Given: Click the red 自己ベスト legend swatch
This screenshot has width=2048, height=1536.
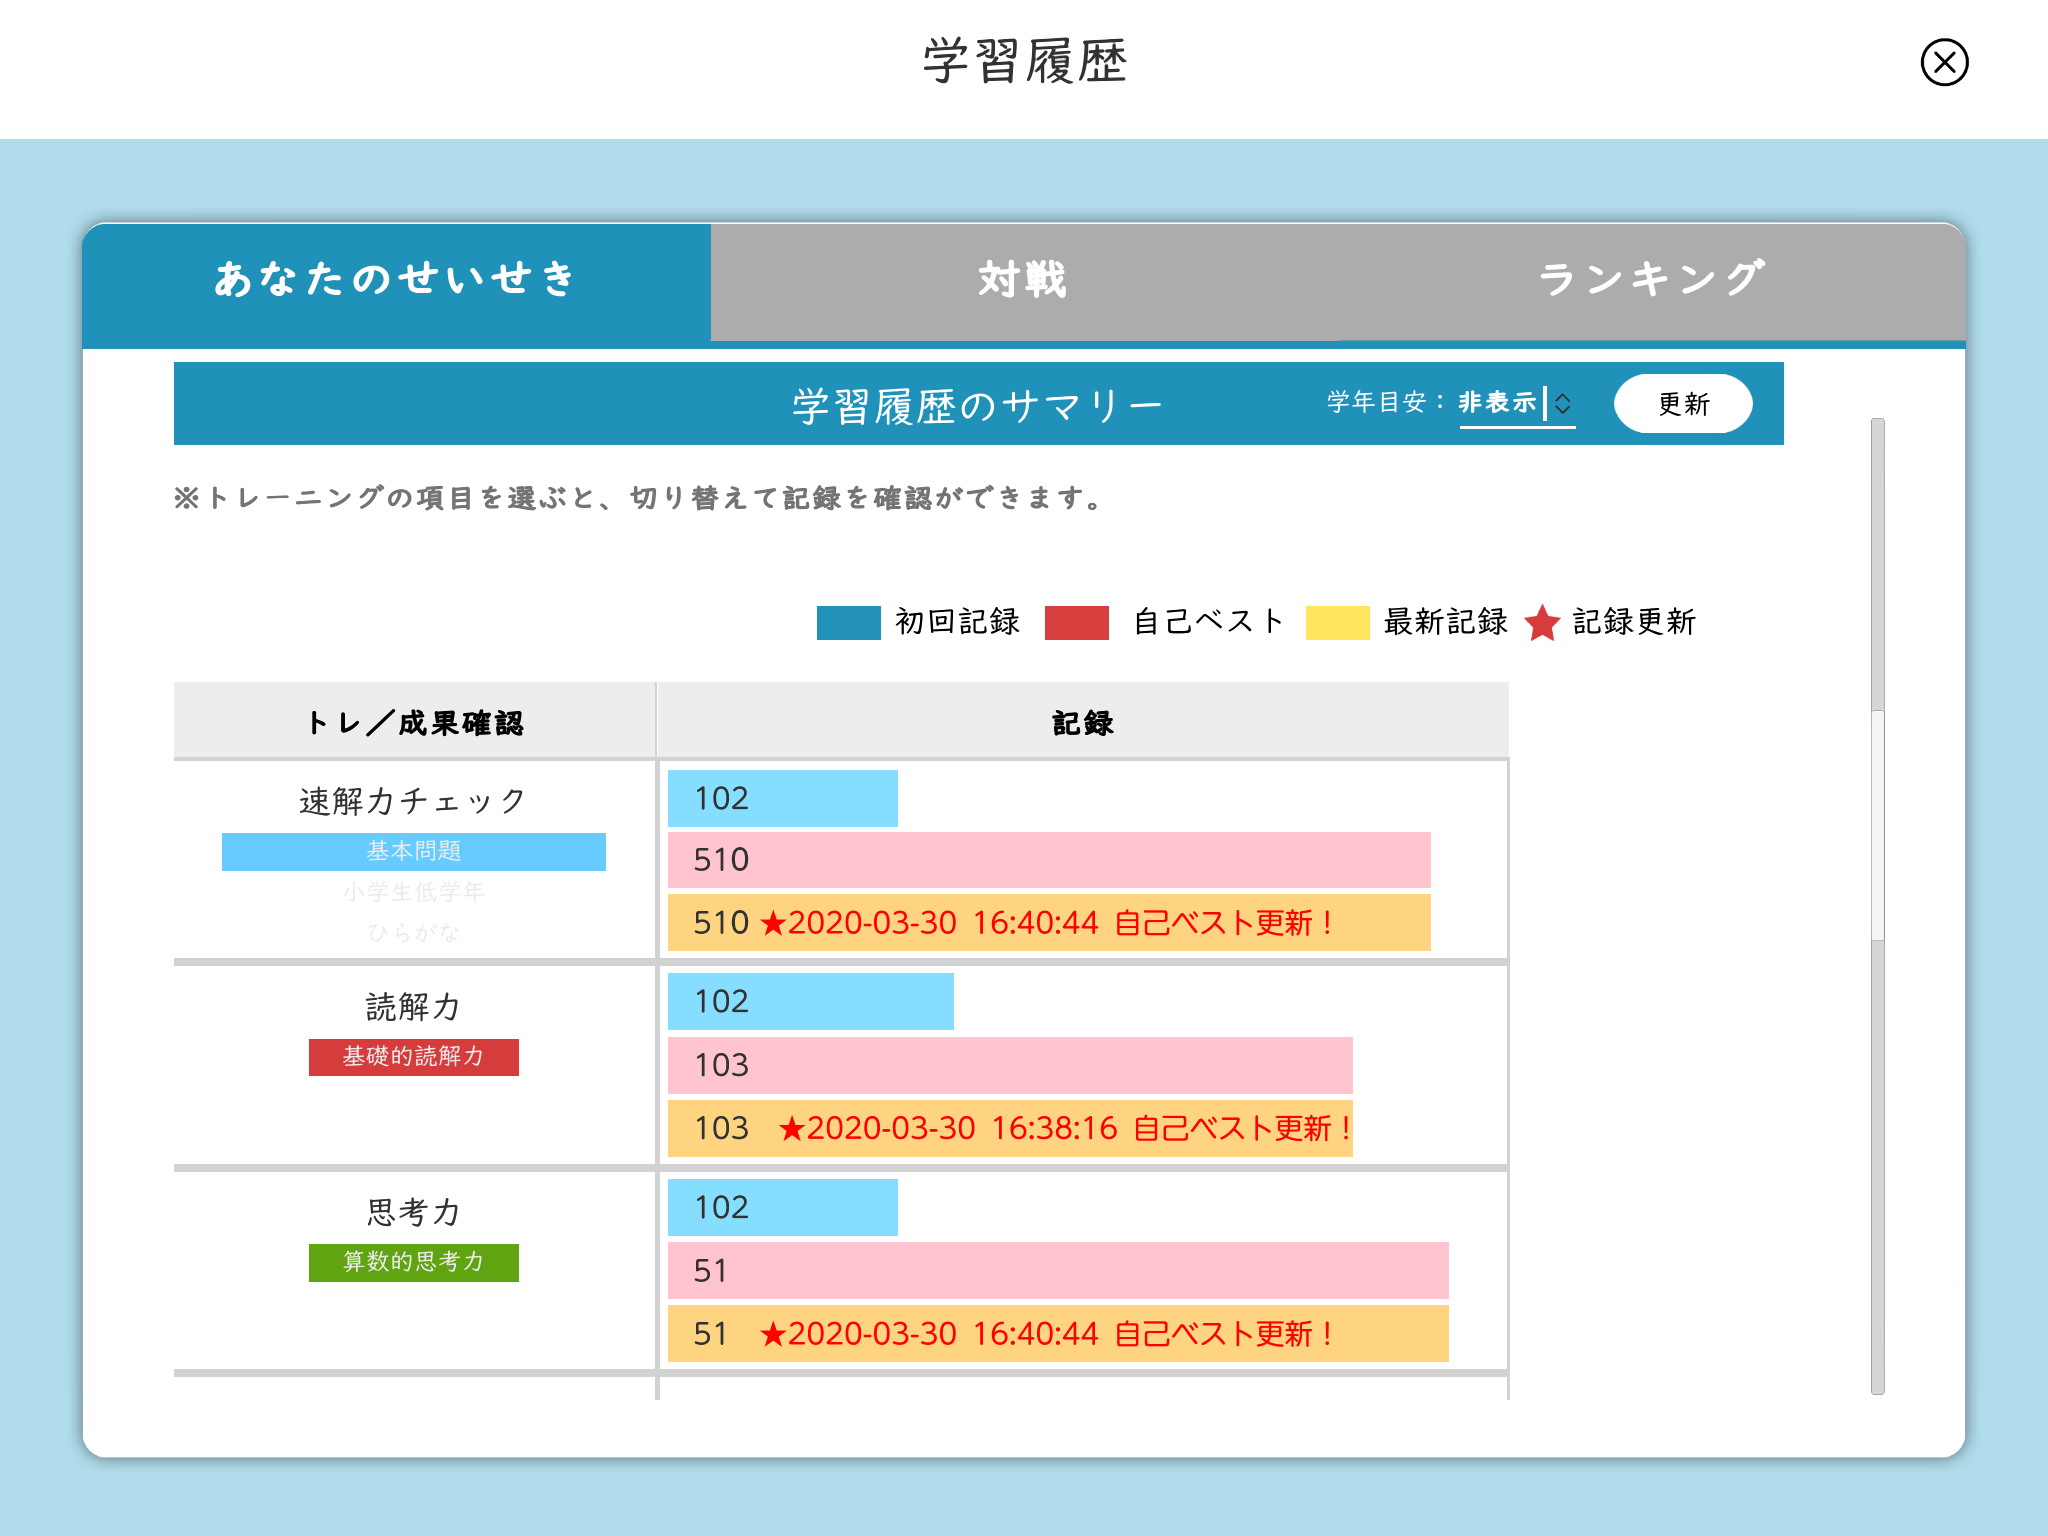Looking at the screenshot, I should (x=1076, y=622).
